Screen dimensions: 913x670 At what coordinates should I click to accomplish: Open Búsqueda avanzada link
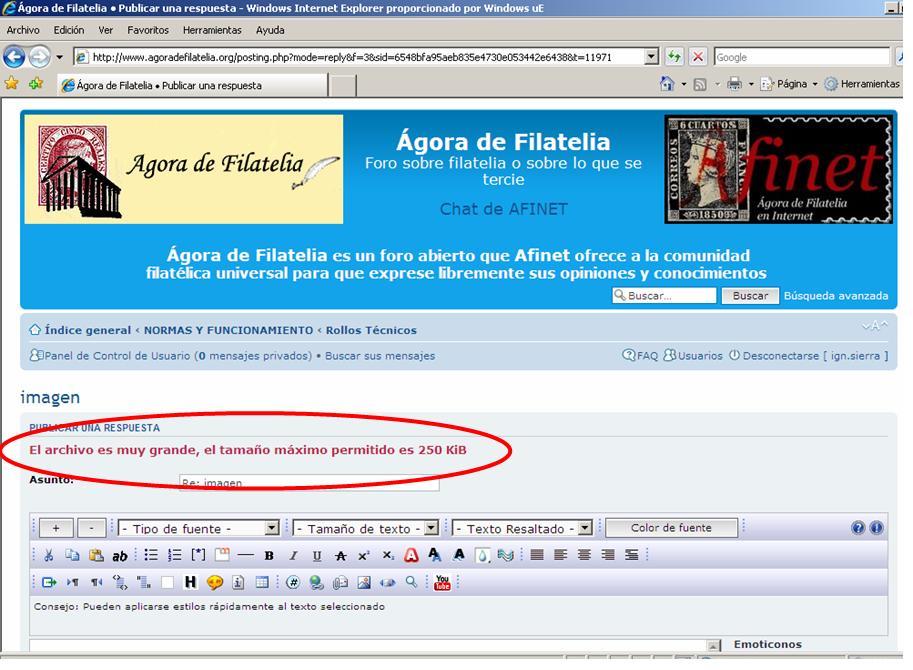[x=836, y=296]
